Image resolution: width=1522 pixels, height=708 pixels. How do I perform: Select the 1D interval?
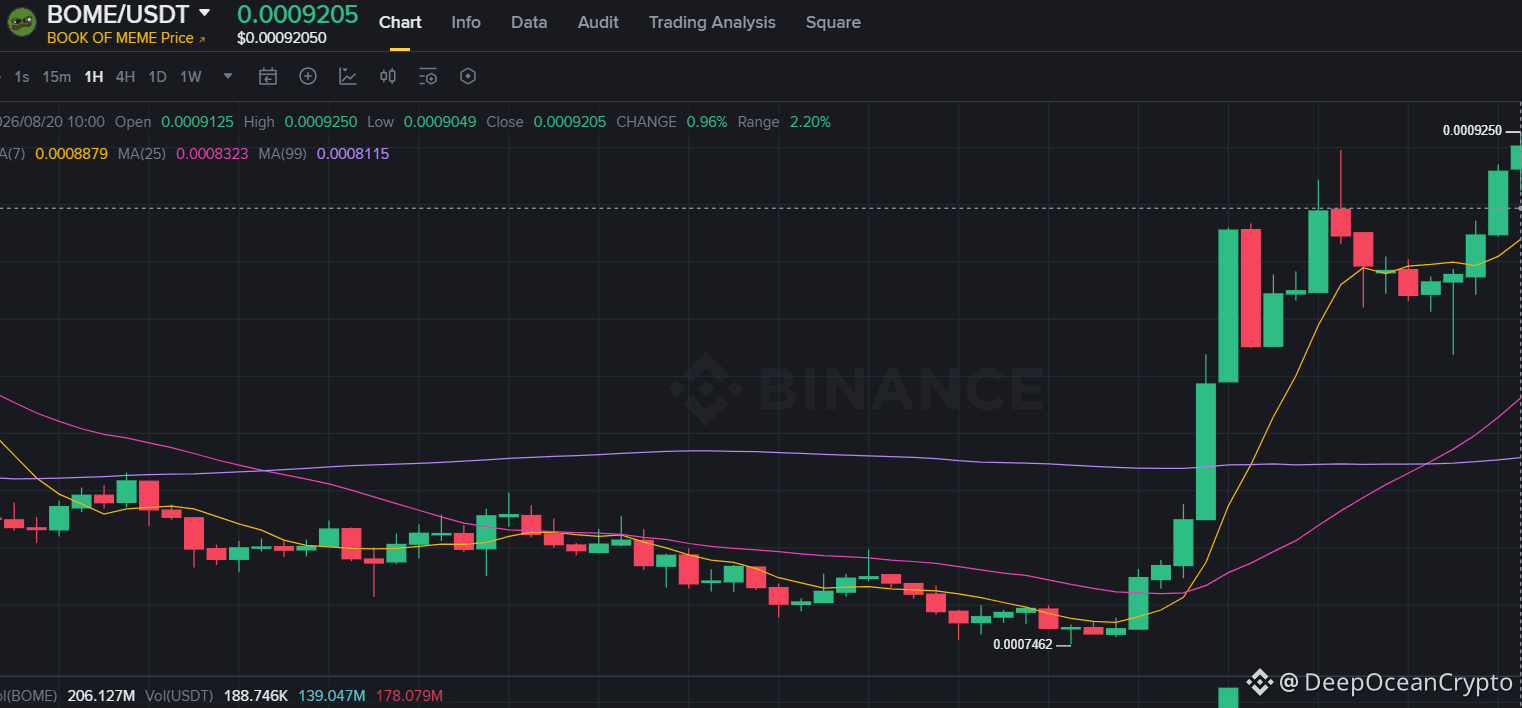(x=157, y=77)
